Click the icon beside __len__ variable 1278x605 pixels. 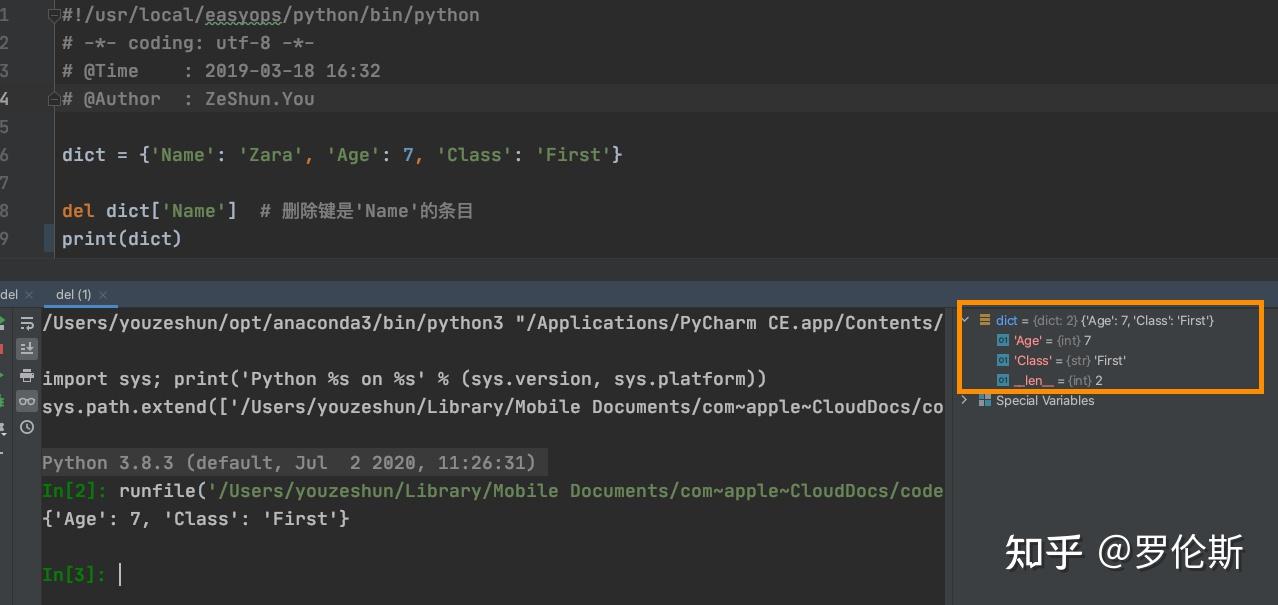tap(1003, 381)
